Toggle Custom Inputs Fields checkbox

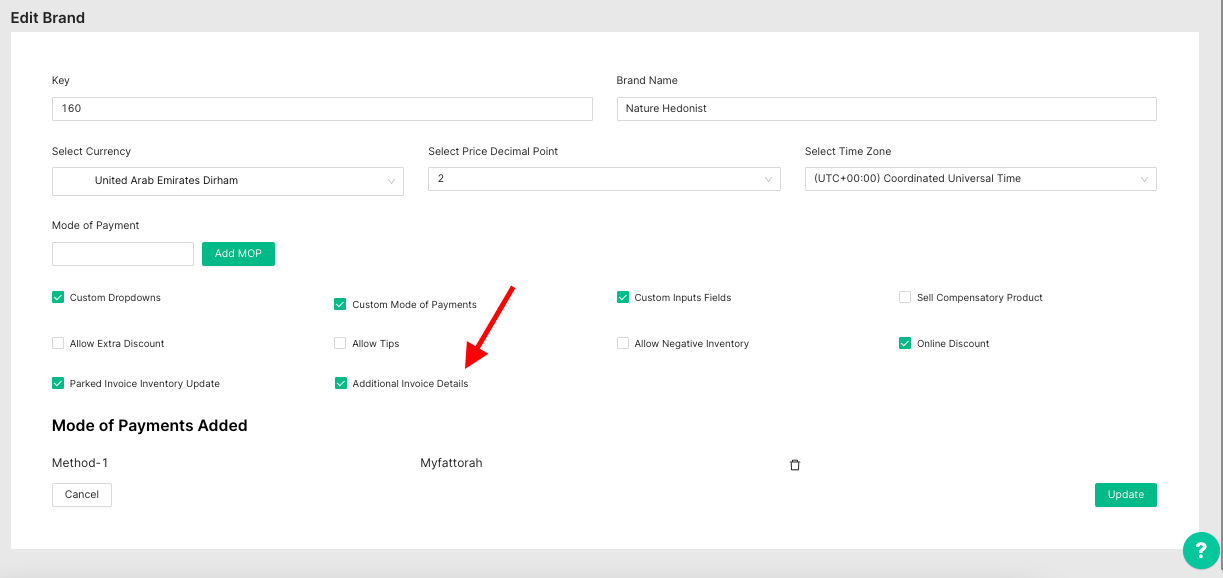coord(623,297)
